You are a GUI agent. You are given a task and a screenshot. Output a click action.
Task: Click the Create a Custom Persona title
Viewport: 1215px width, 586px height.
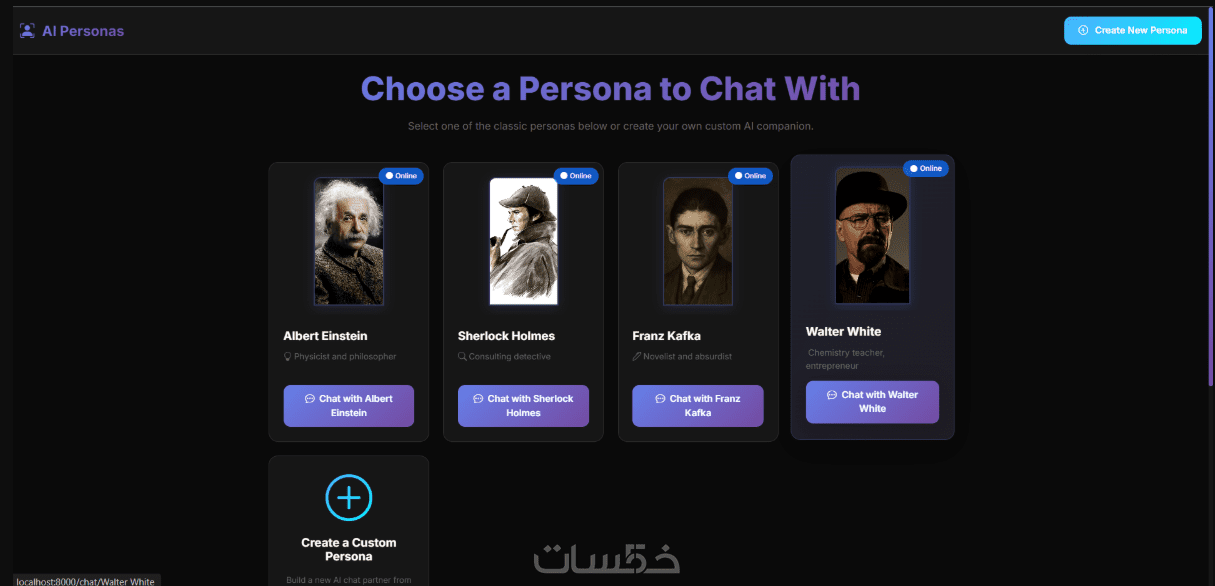tap(349, 549)
